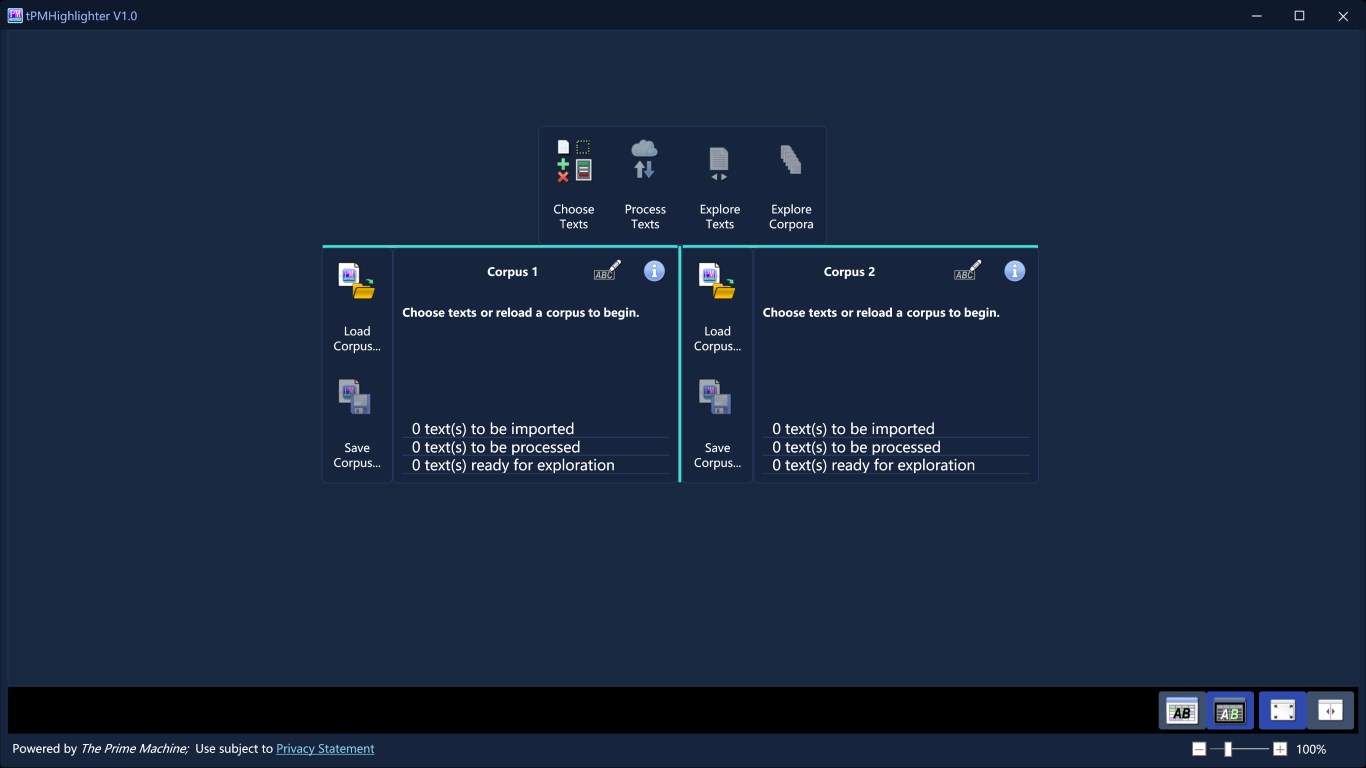Load a corpus into Corpus 2
The image size is (1366, 768).
(717, 307)
